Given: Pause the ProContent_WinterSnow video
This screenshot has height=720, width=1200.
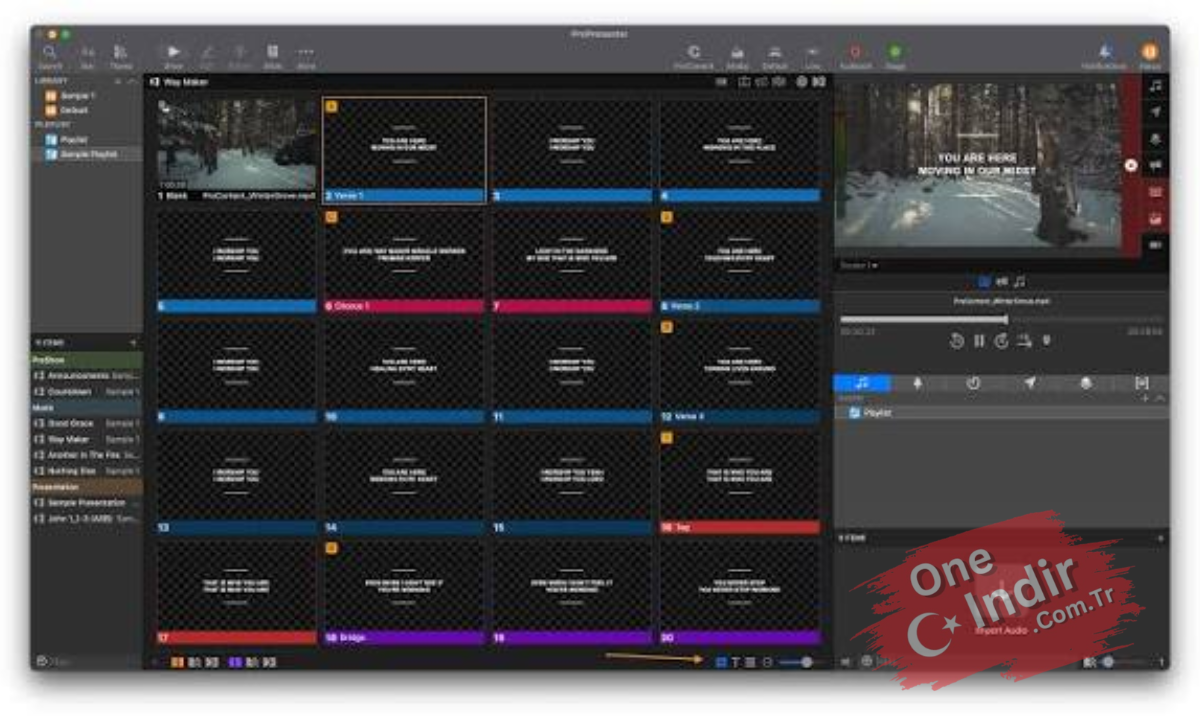Looking at the screenshot, I should pos(979,341).
